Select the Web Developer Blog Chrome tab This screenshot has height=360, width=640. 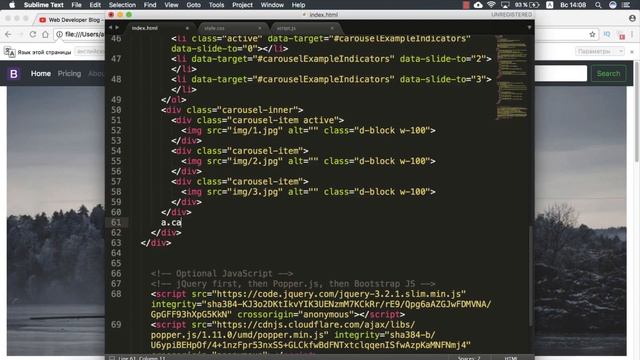pyautogui.click(x=70, y=20)
